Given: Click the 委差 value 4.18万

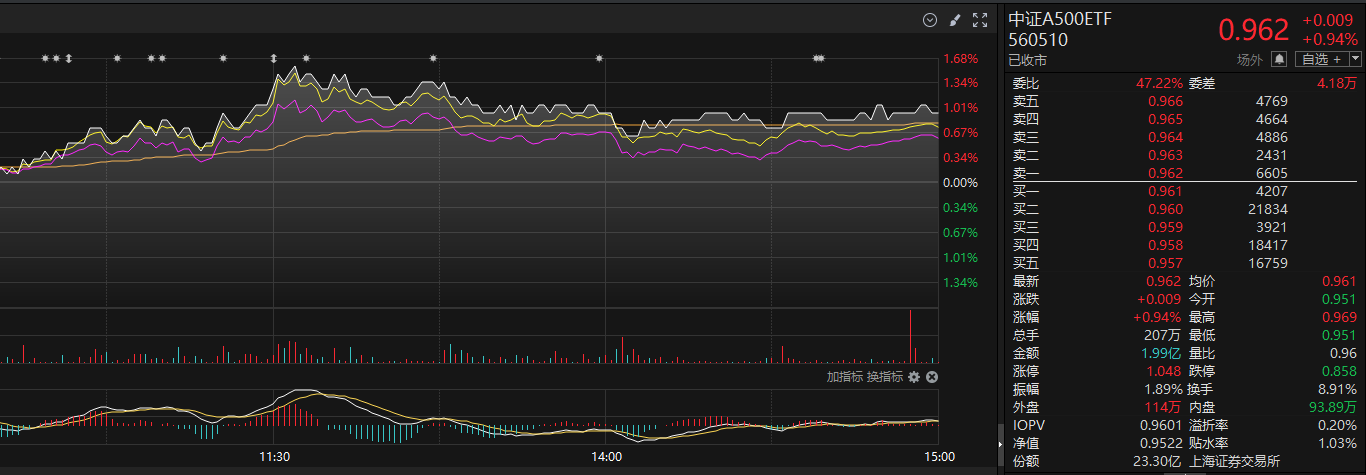Looking at the screenshot, I should (x=1338, y=84).
